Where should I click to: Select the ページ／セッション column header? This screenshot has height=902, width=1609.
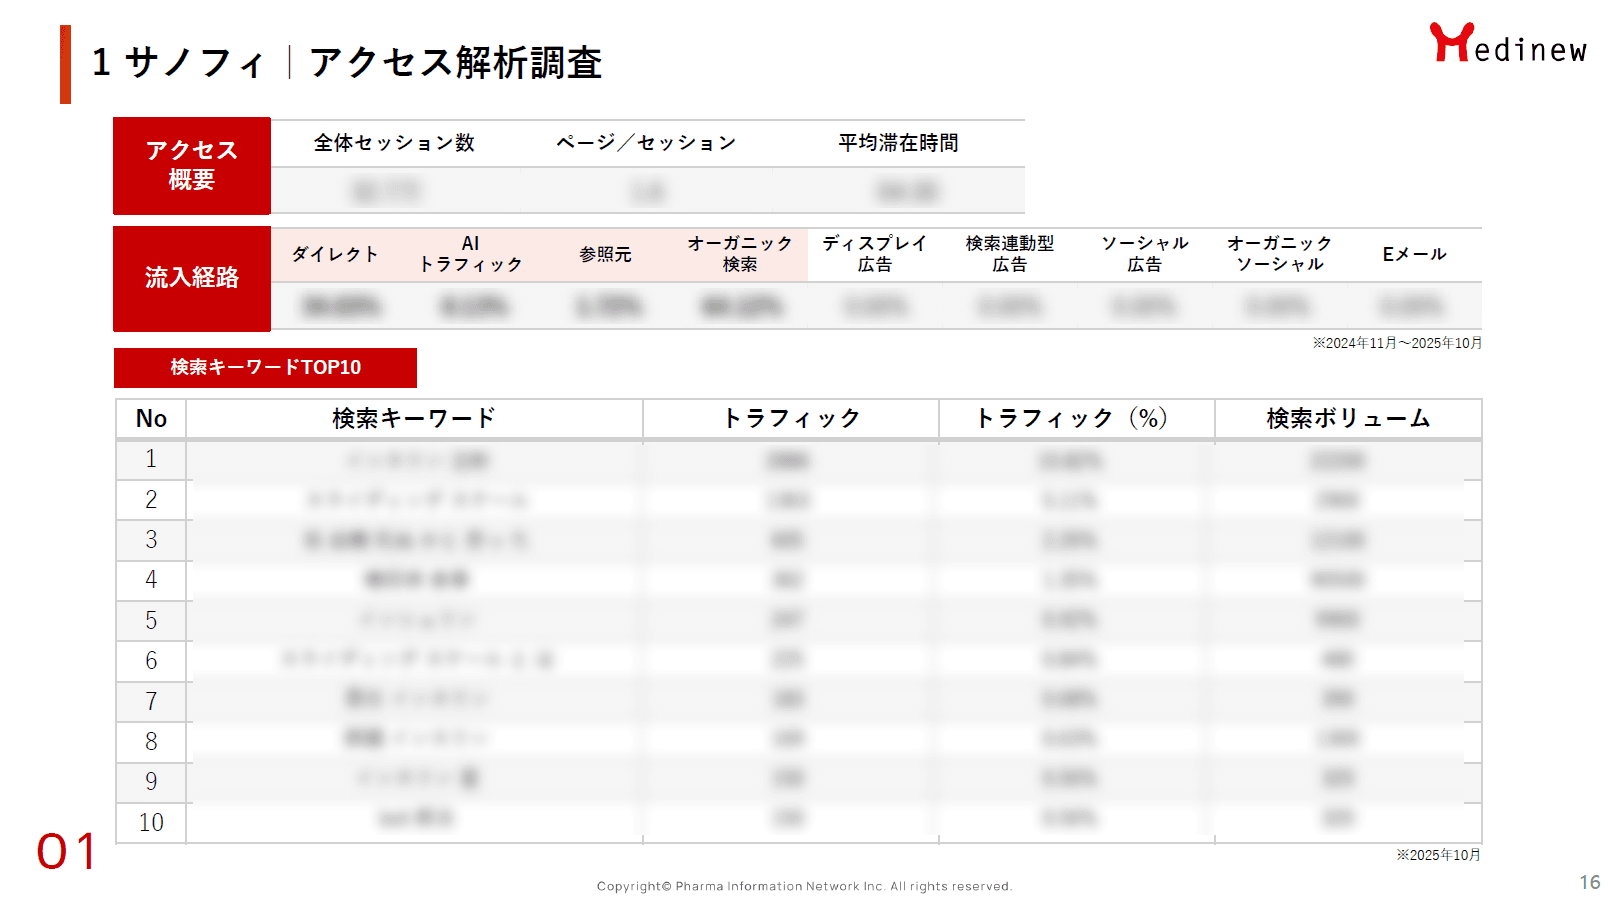tap(647, 143)
